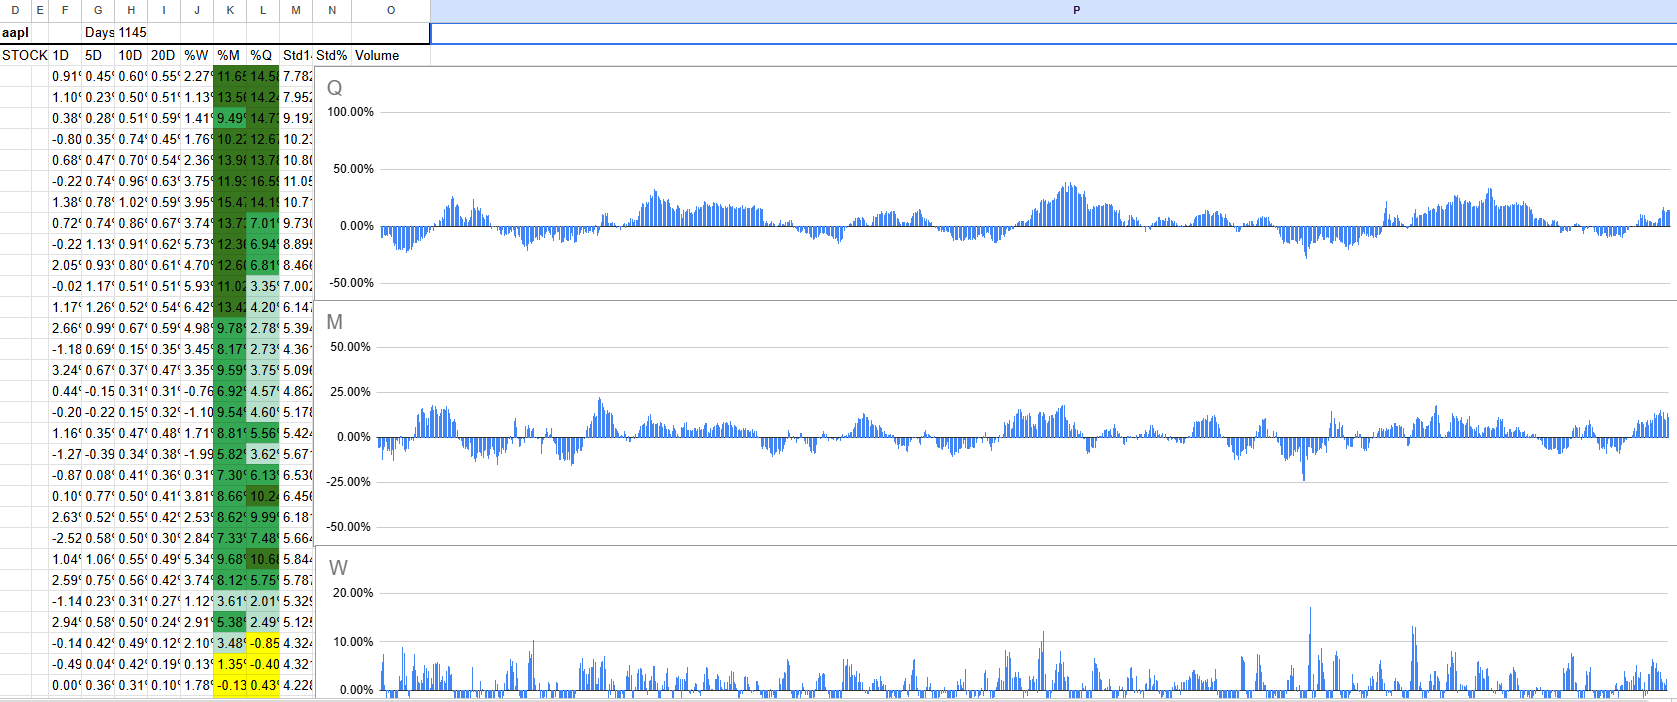
Task: Click the '10D' header cell
Action: coord(131,55)
